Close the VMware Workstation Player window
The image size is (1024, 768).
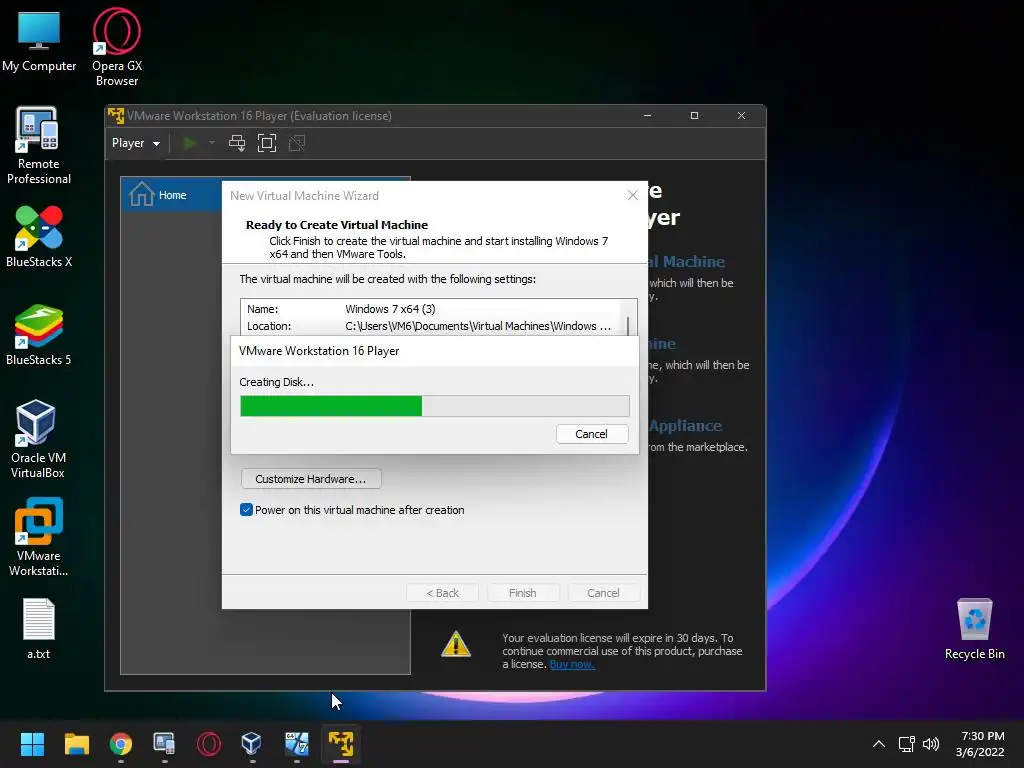coord(741,116)
